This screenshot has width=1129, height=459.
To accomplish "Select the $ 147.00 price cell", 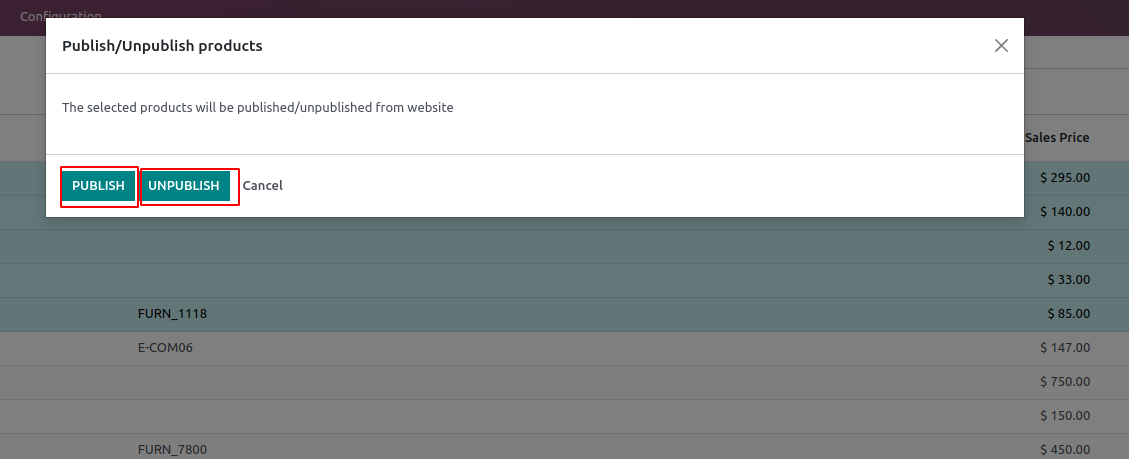I will point(1065,348).
